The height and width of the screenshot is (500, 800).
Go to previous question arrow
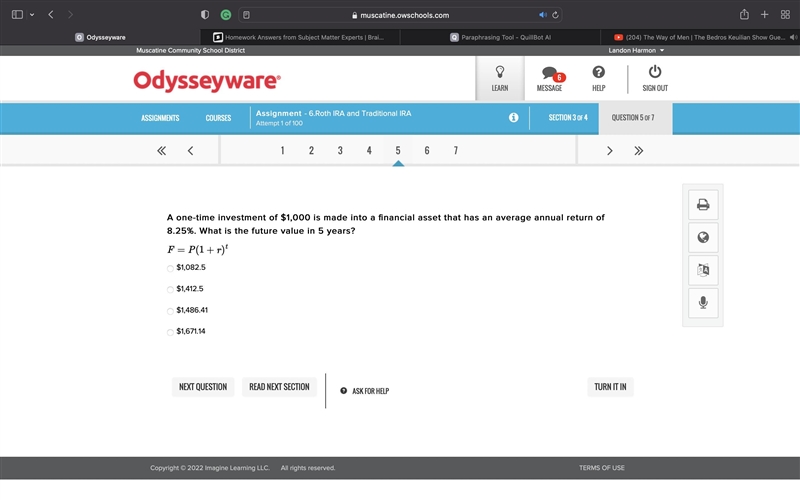click(190, 151)
